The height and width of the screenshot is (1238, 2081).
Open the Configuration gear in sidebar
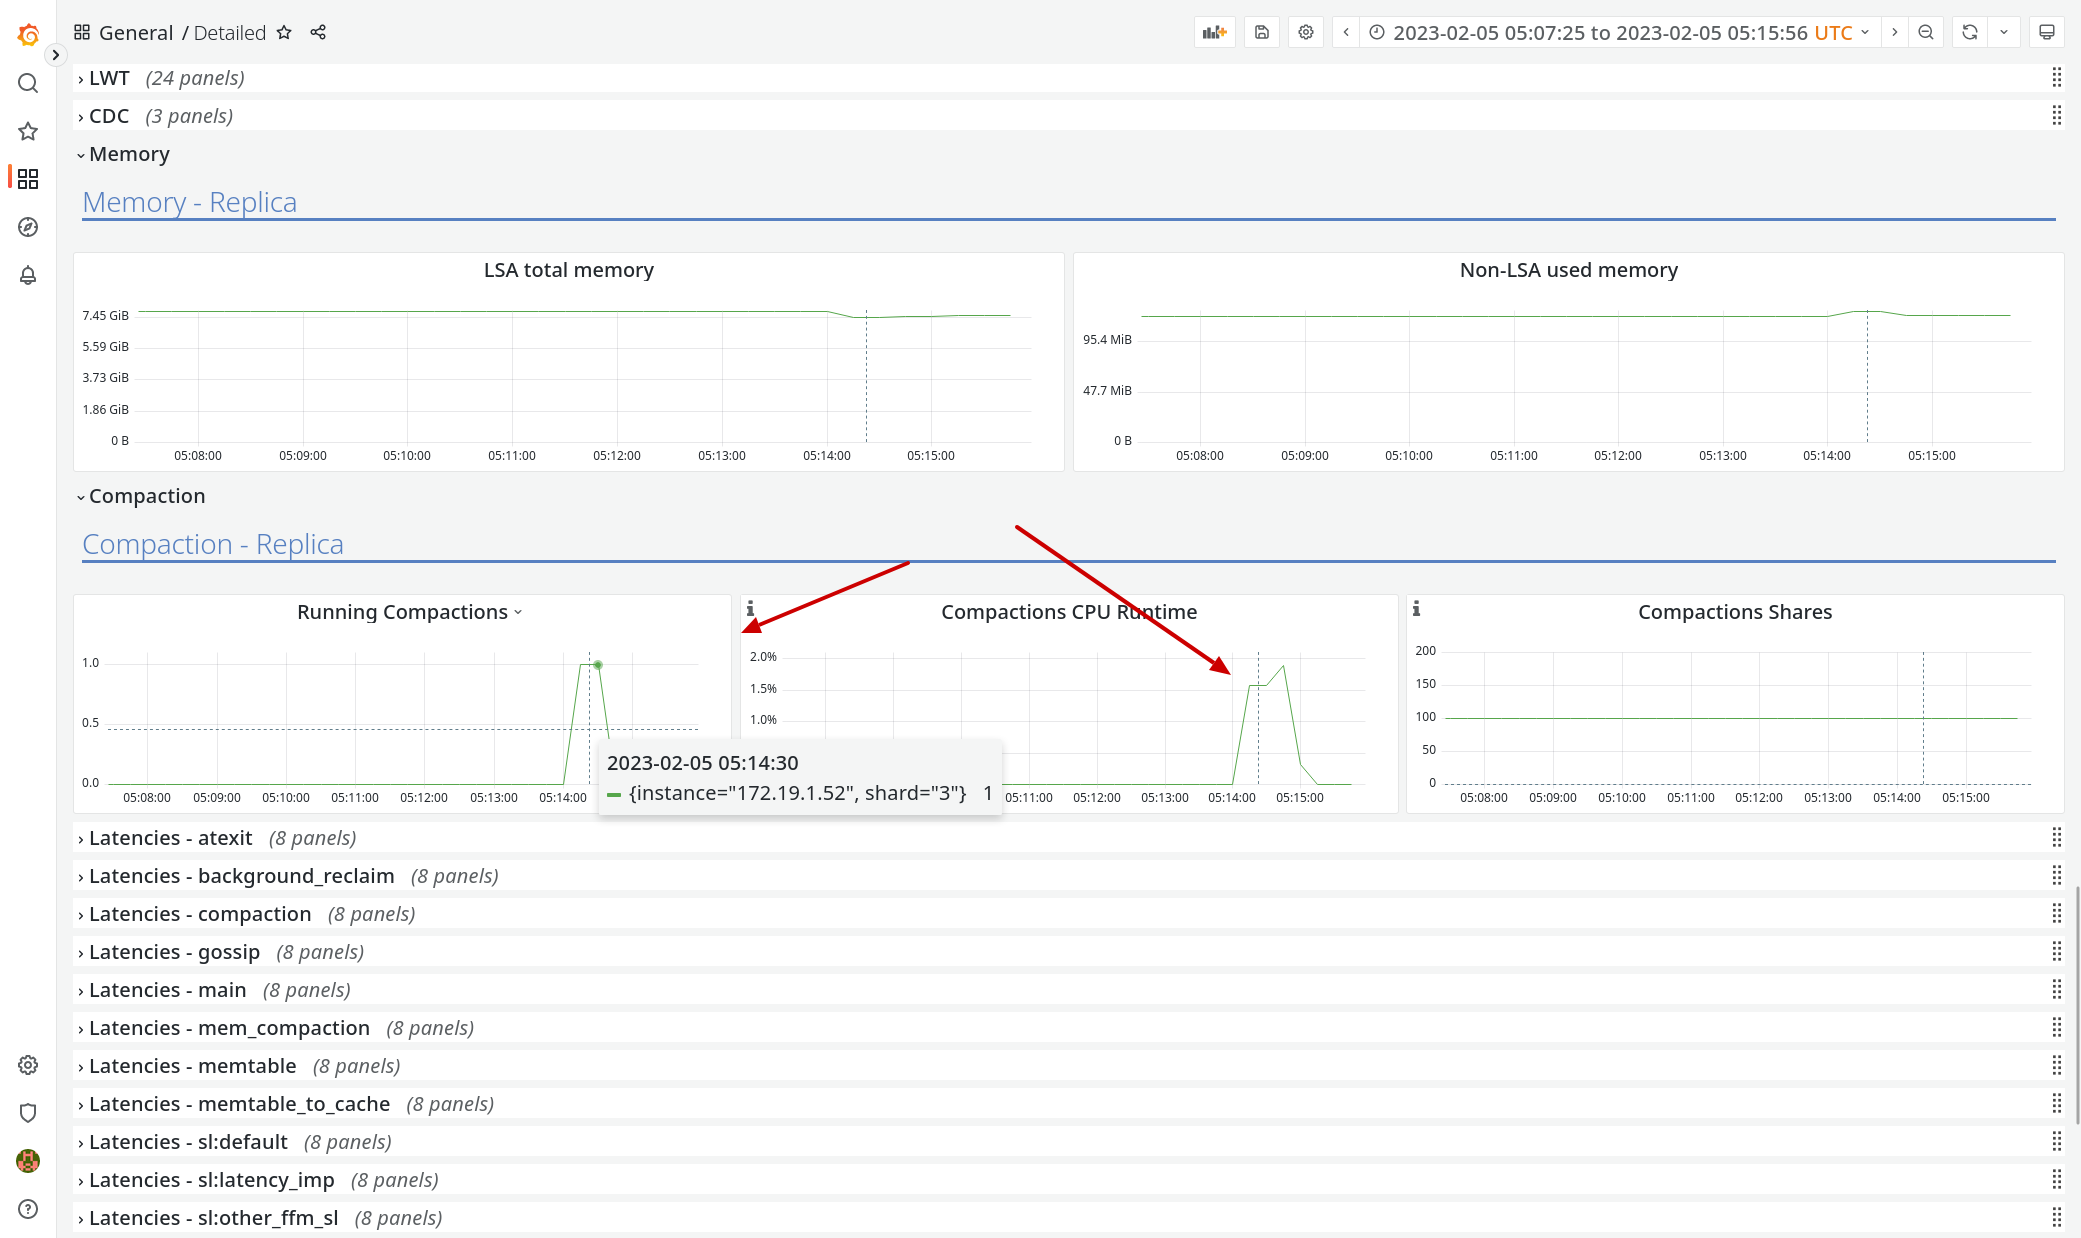[x=28, y=1065]
